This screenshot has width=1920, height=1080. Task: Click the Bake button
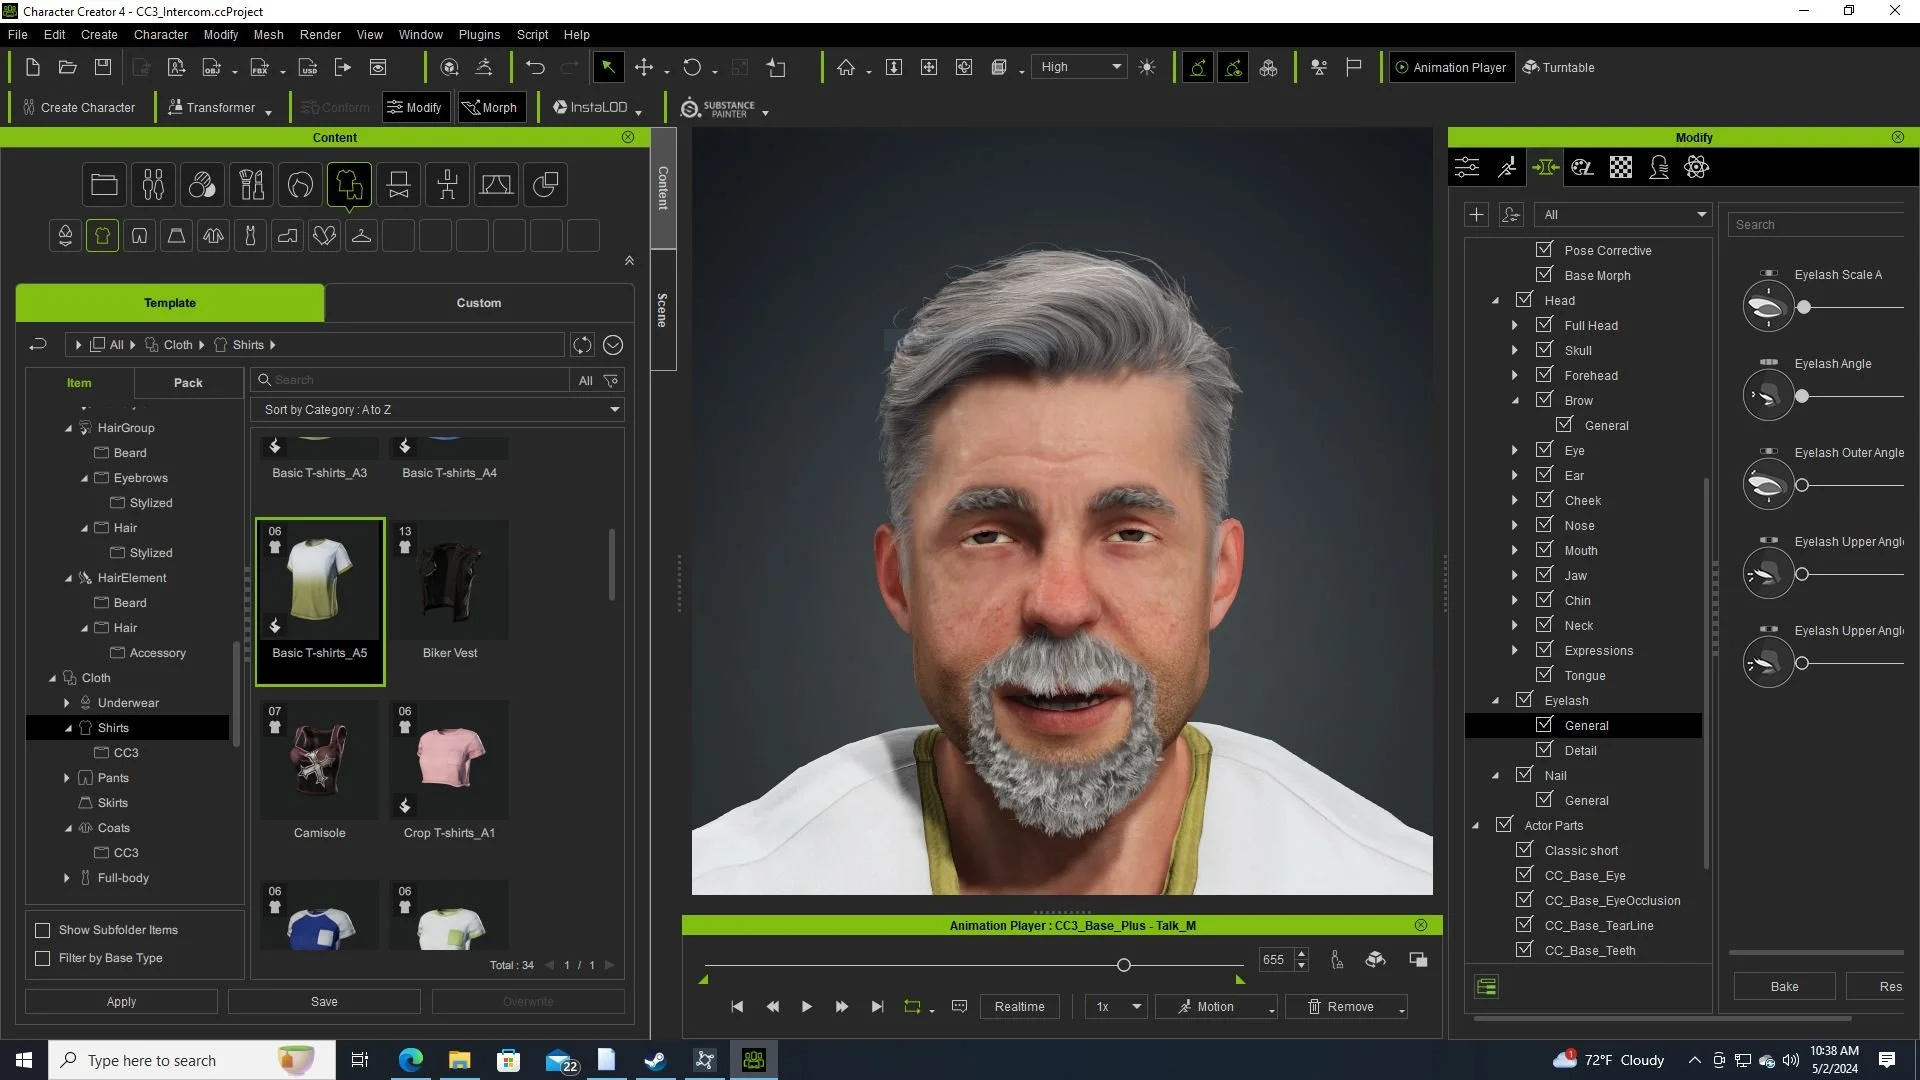(1784, 986)
